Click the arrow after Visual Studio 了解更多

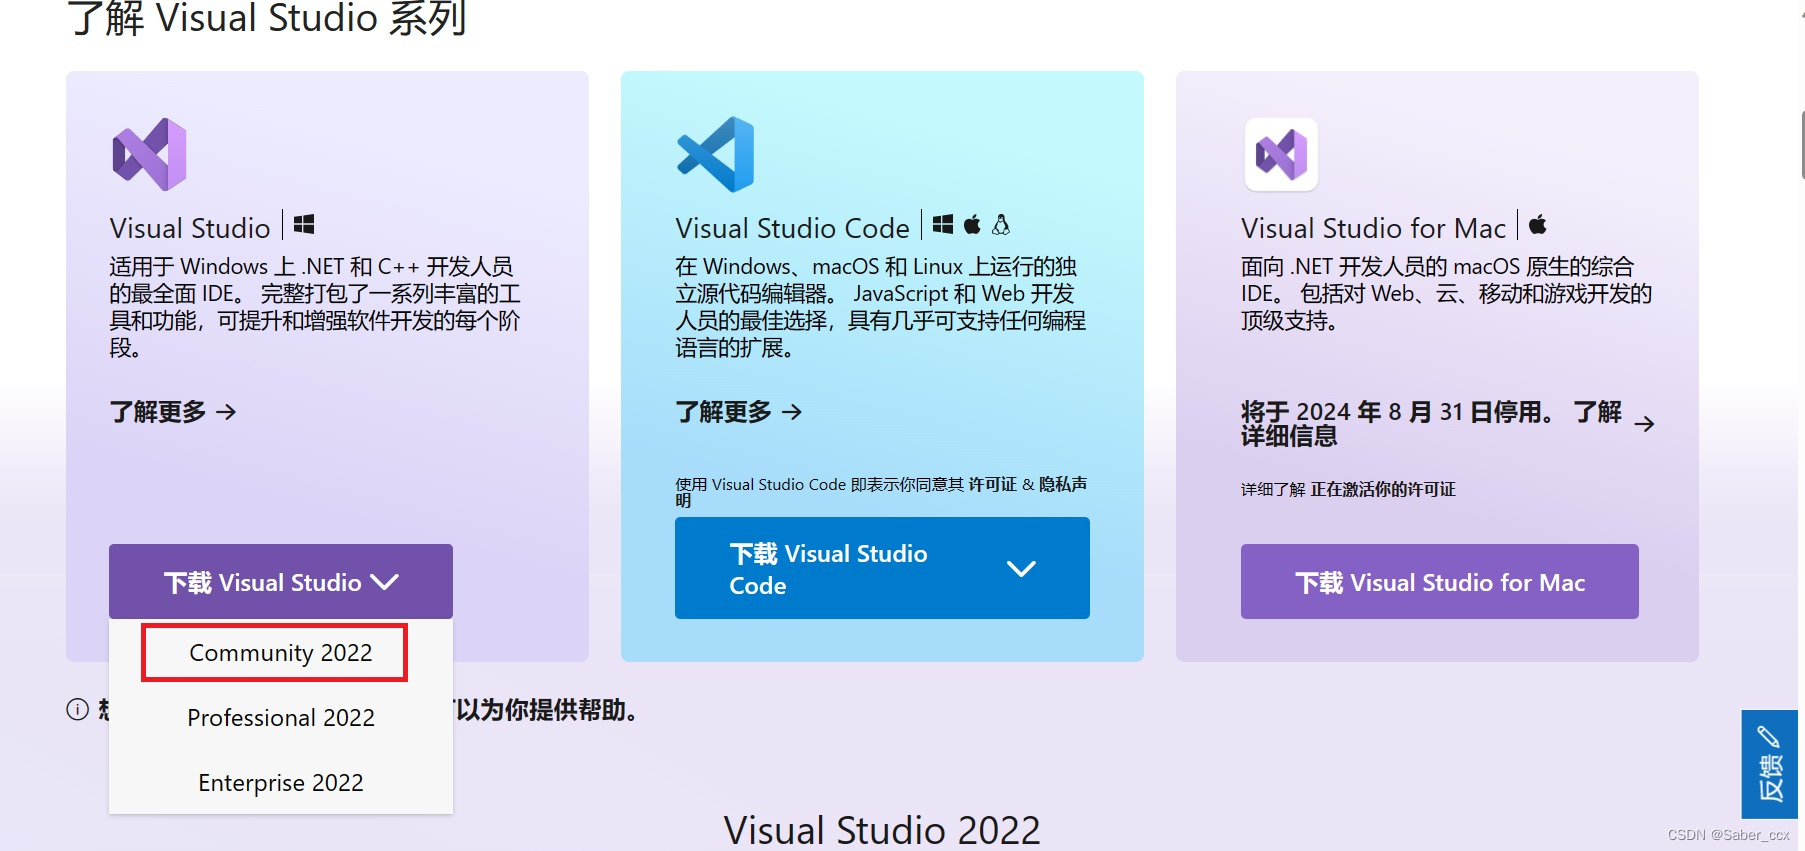[226, 412]
